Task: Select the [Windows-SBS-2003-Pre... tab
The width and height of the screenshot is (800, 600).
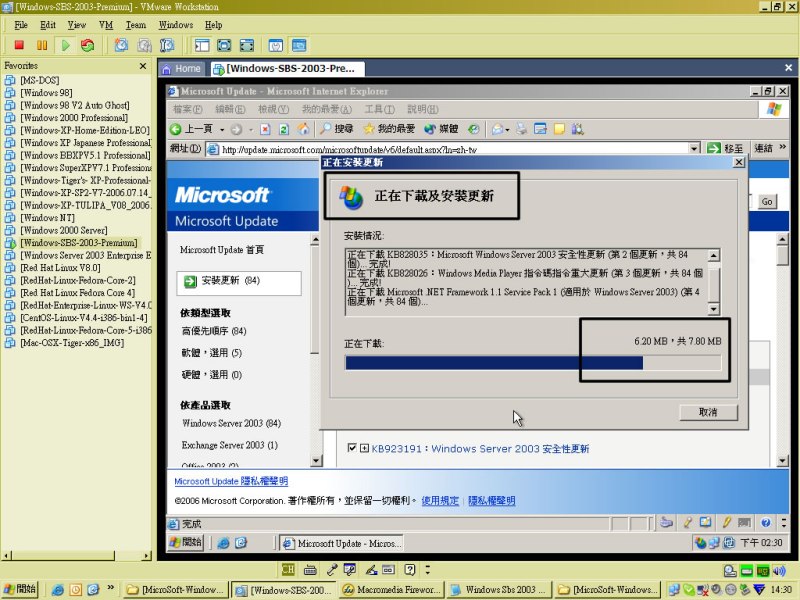Action: (288, 68)
